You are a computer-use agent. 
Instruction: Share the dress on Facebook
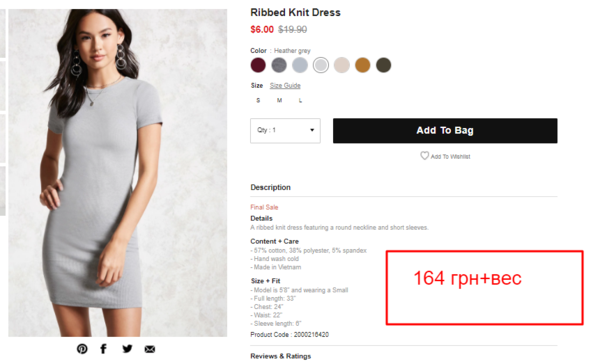tap(103, 349)
